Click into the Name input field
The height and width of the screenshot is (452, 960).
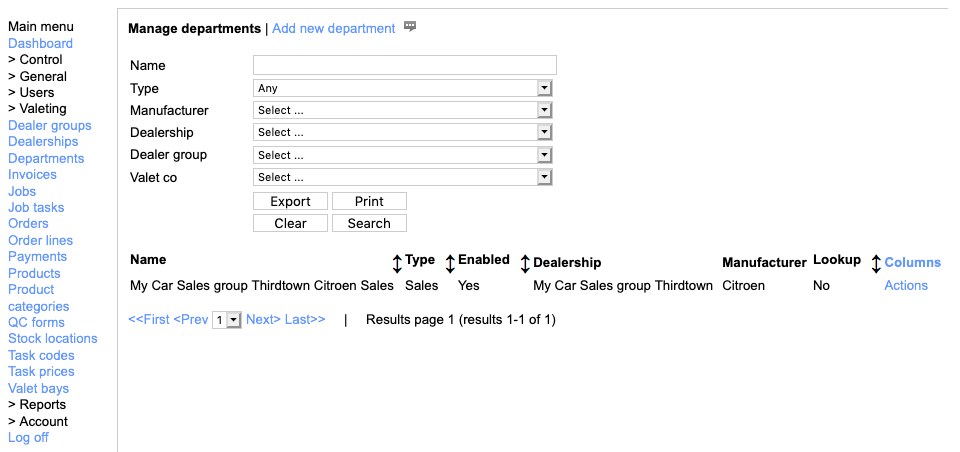tap(404, 66)
